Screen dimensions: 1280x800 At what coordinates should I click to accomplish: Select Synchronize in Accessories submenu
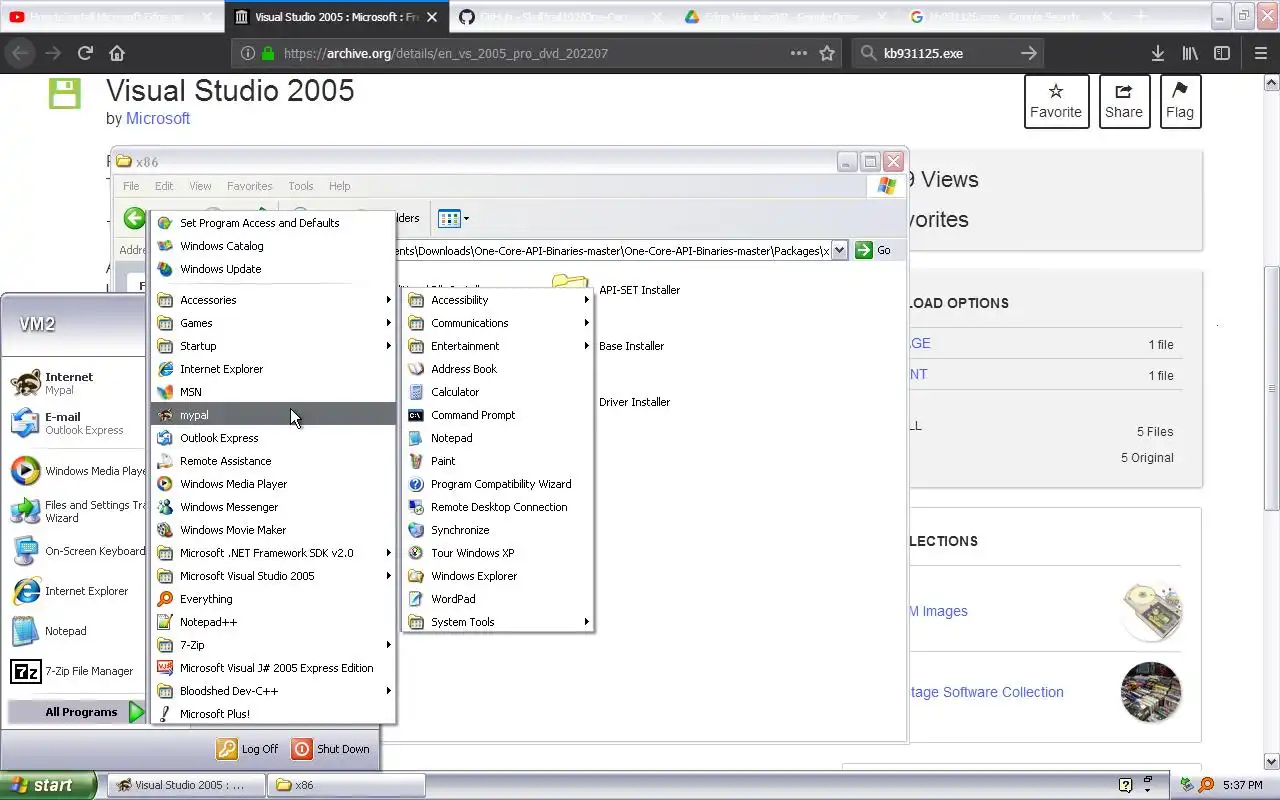click(x=498, y=530)
